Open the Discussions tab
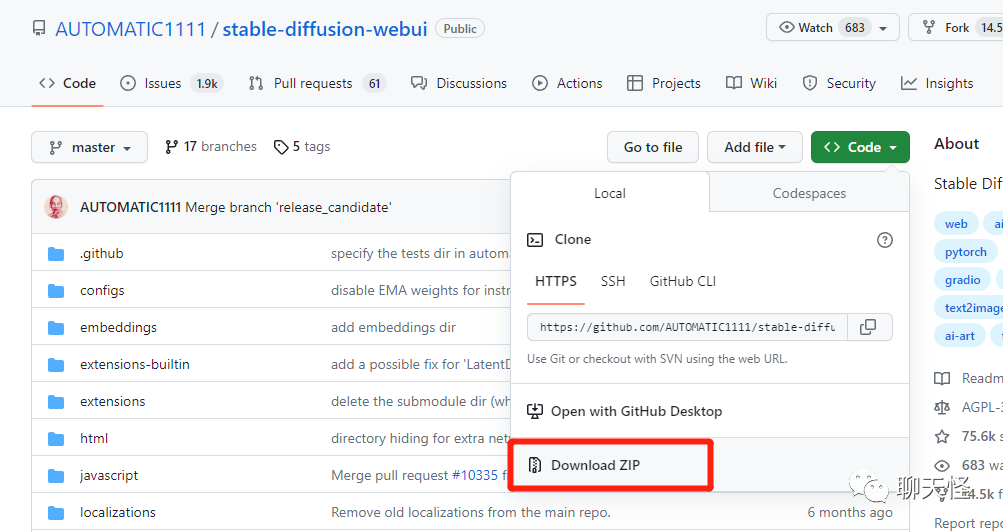1003x532 pixels. [x=459, y=83]
